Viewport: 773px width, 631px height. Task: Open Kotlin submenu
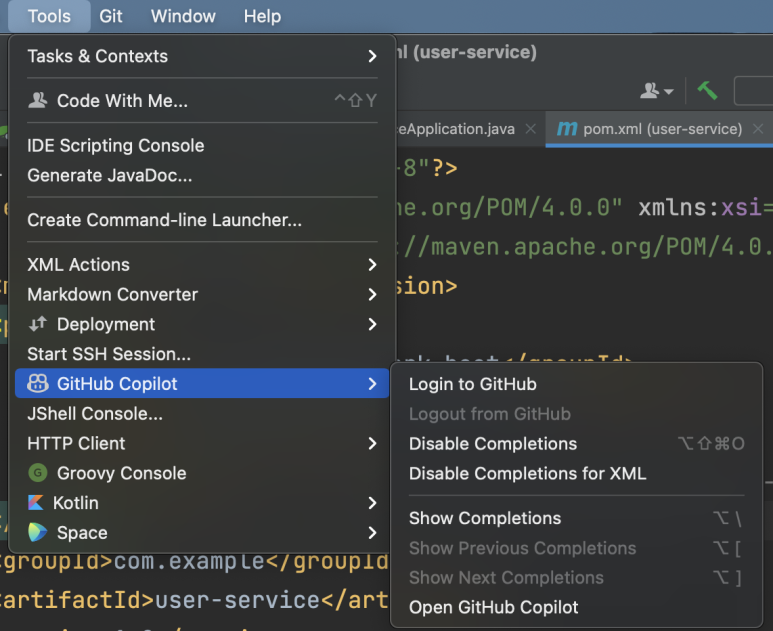202,503
